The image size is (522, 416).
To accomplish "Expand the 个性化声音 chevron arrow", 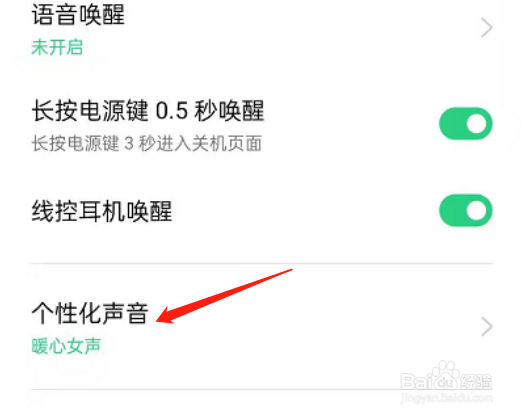I will coord(487,327).
